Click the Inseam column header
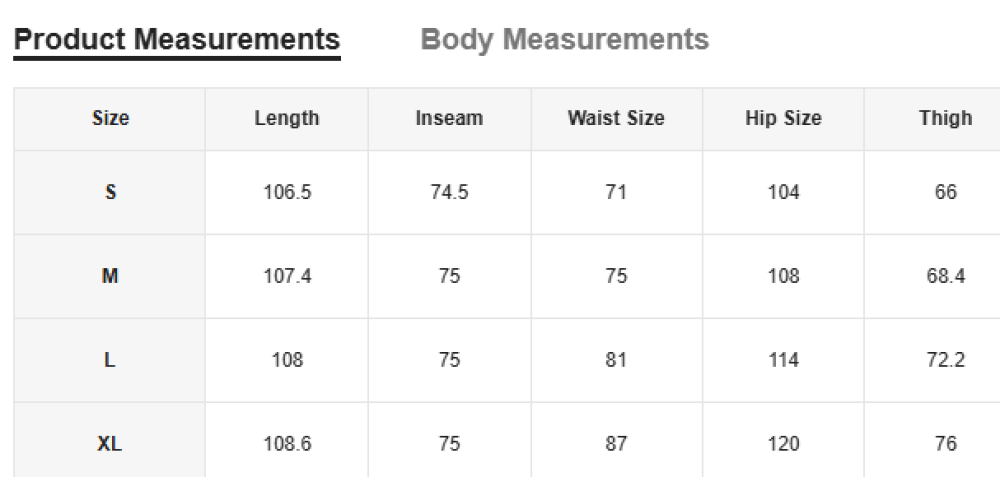 [449, 118]
